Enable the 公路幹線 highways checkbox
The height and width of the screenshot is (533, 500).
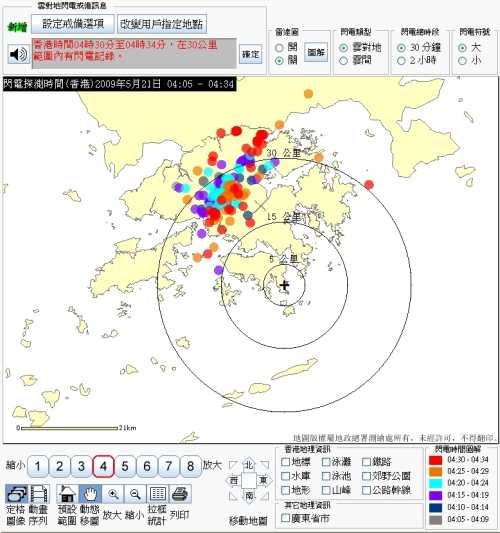coord(366,490)
